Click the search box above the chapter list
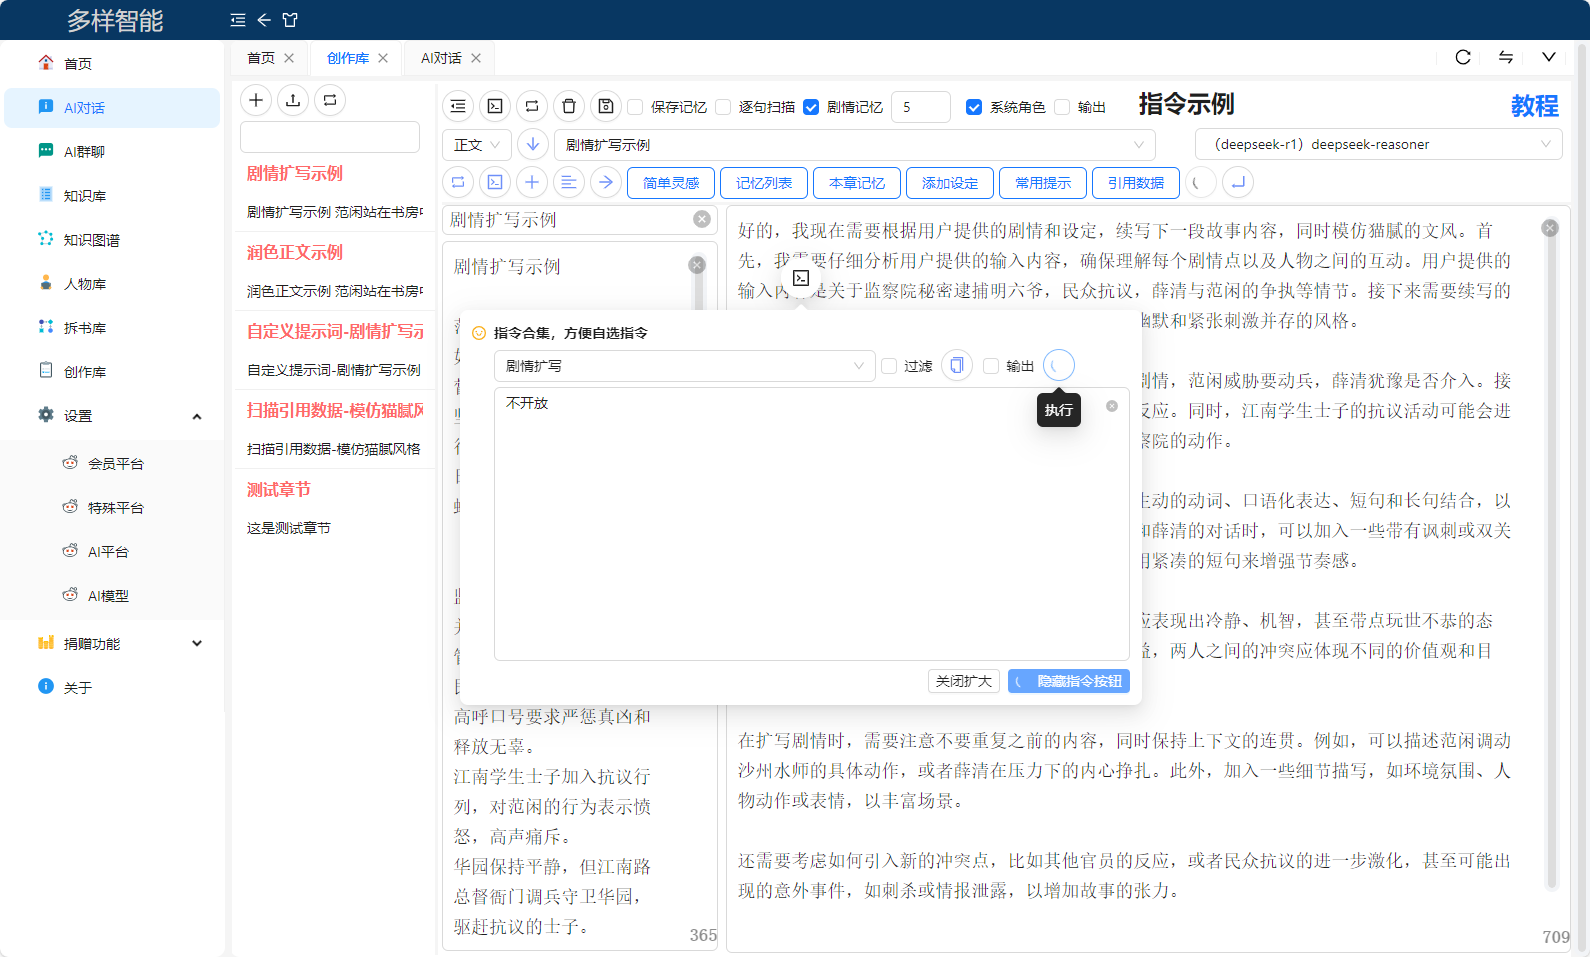This screenshot has height=957, width=1590. (330, 137)
